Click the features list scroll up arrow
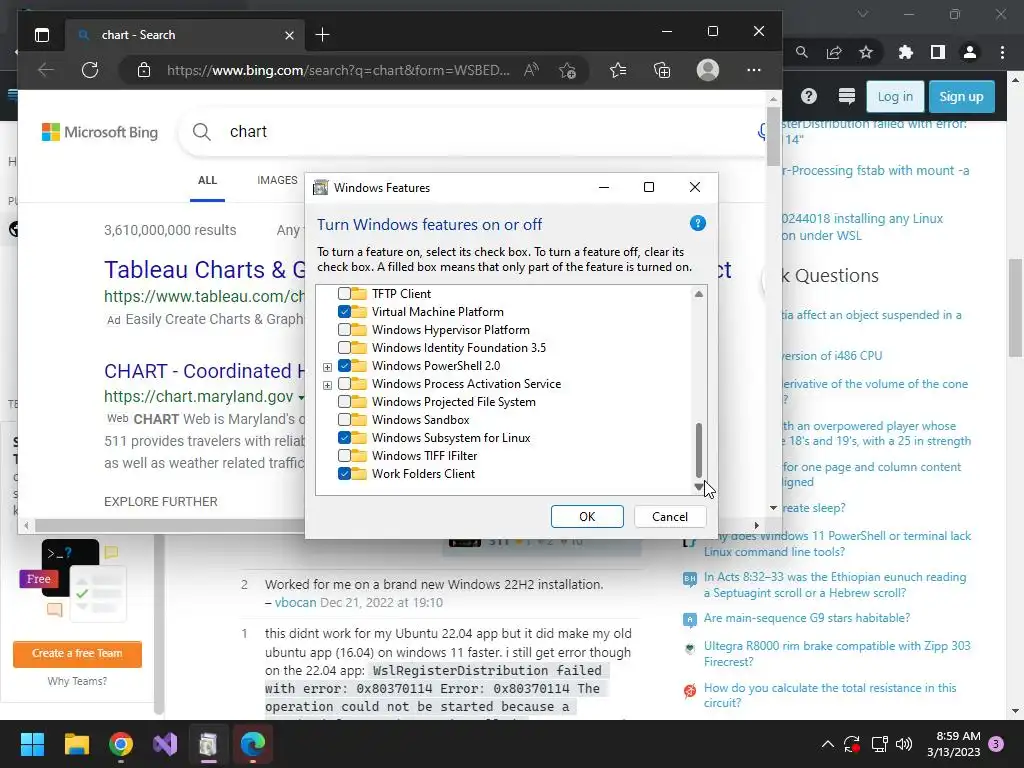The height and width of the screenshot is (768, 1024). coord(699,294)
